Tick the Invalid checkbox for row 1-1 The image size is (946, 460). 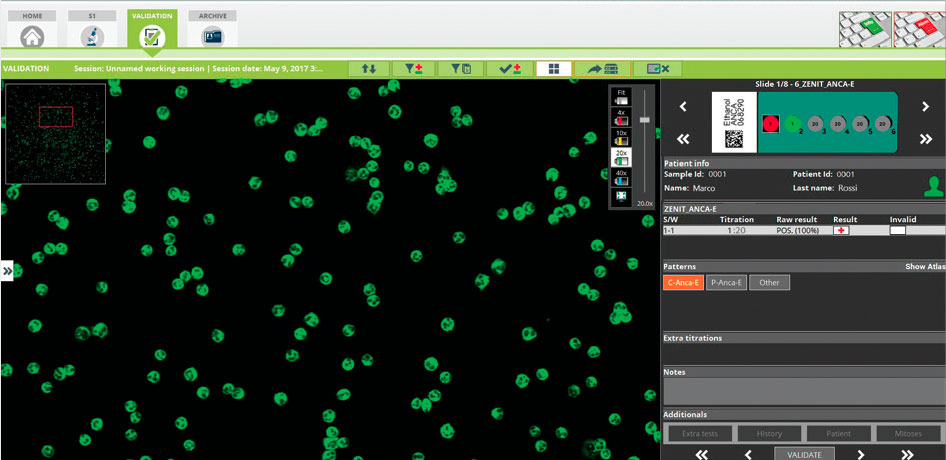[897, 230]
